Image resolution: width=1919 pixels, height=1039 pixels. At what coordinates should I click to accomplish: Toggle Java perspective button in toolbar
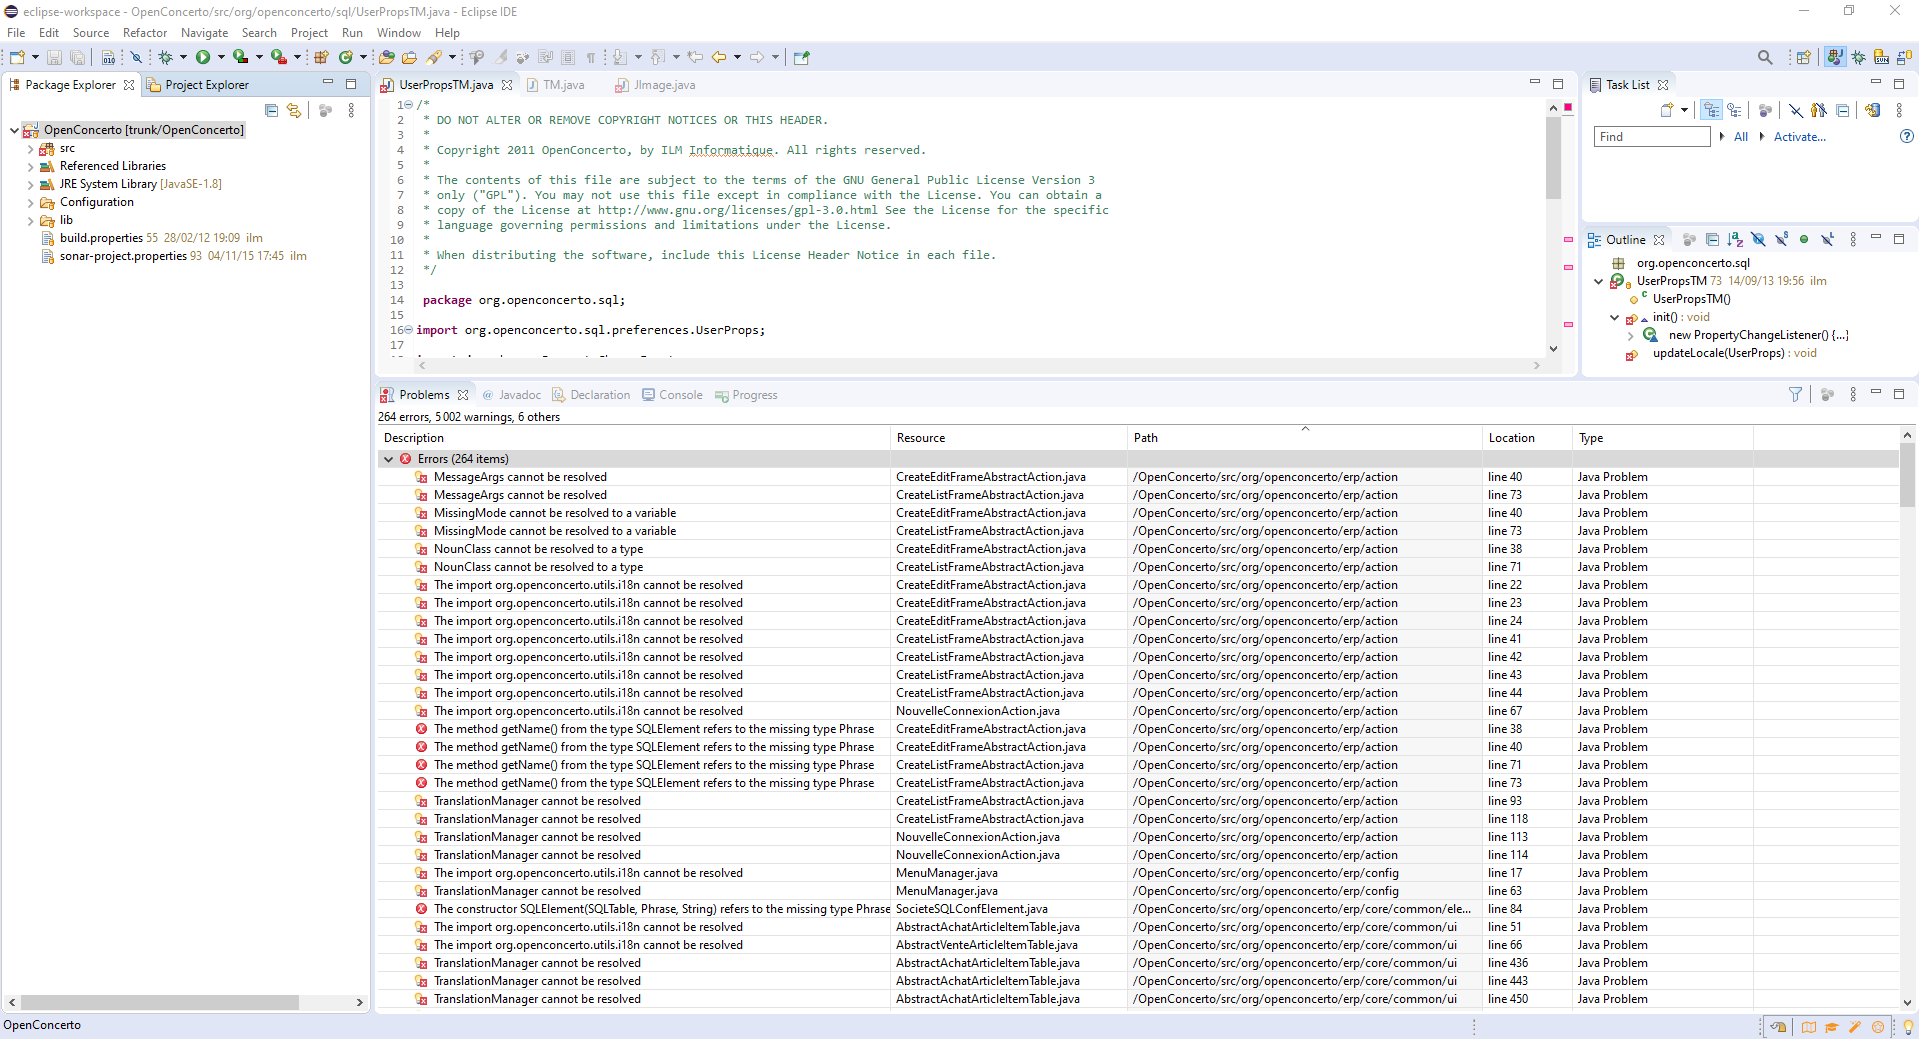point(1835,57)
